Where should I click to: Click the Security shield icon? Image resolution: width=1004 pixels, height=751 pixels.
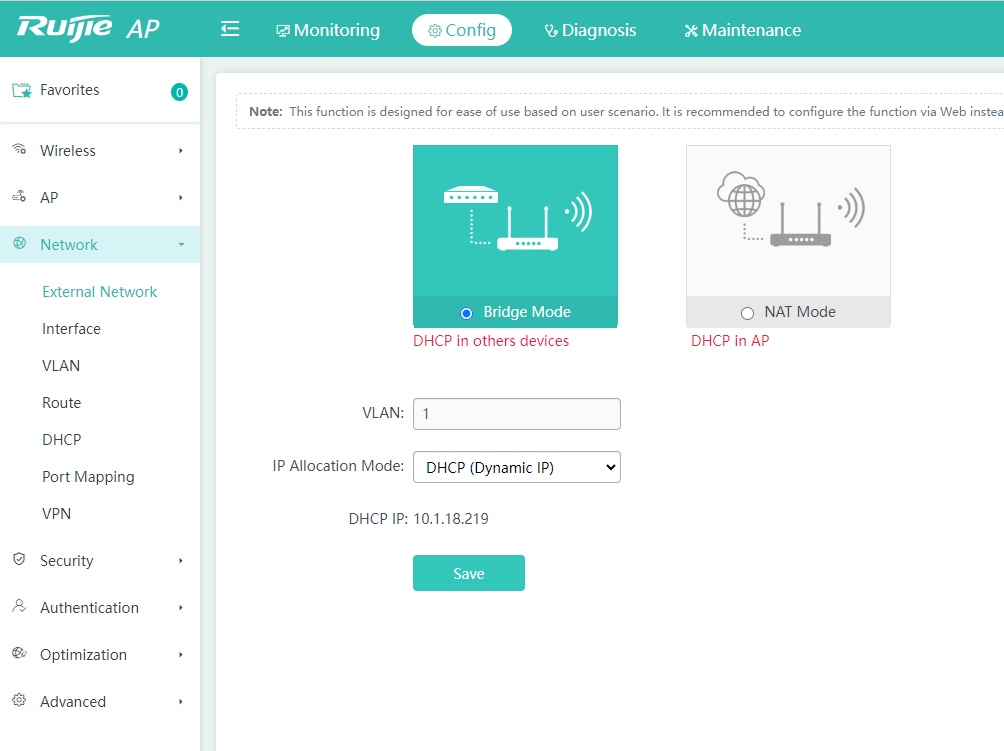point(19,560)
